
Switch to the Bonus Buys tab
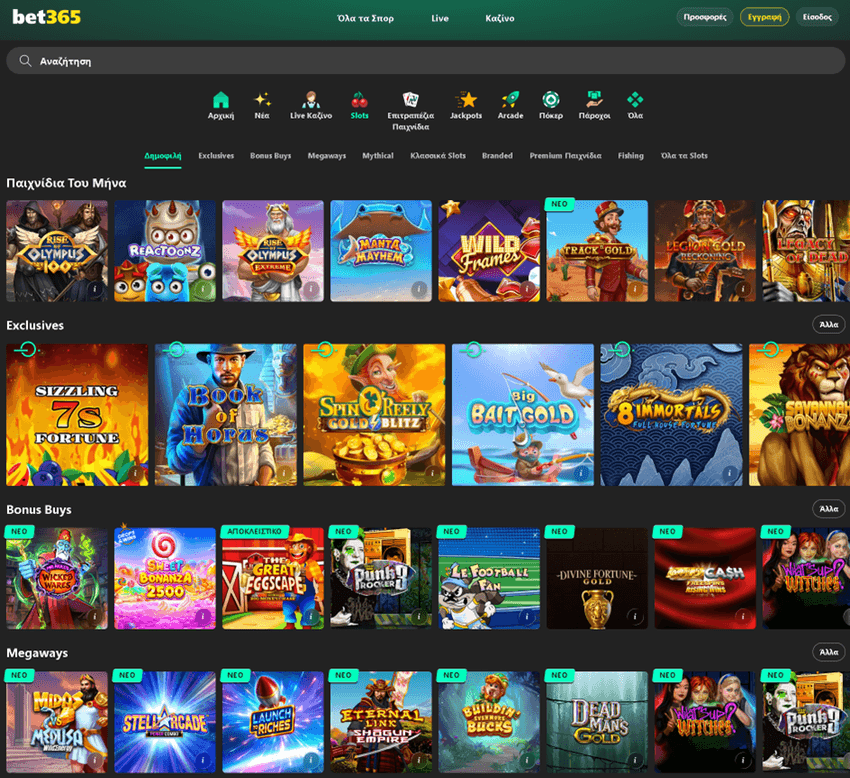[x=271, y=156]
